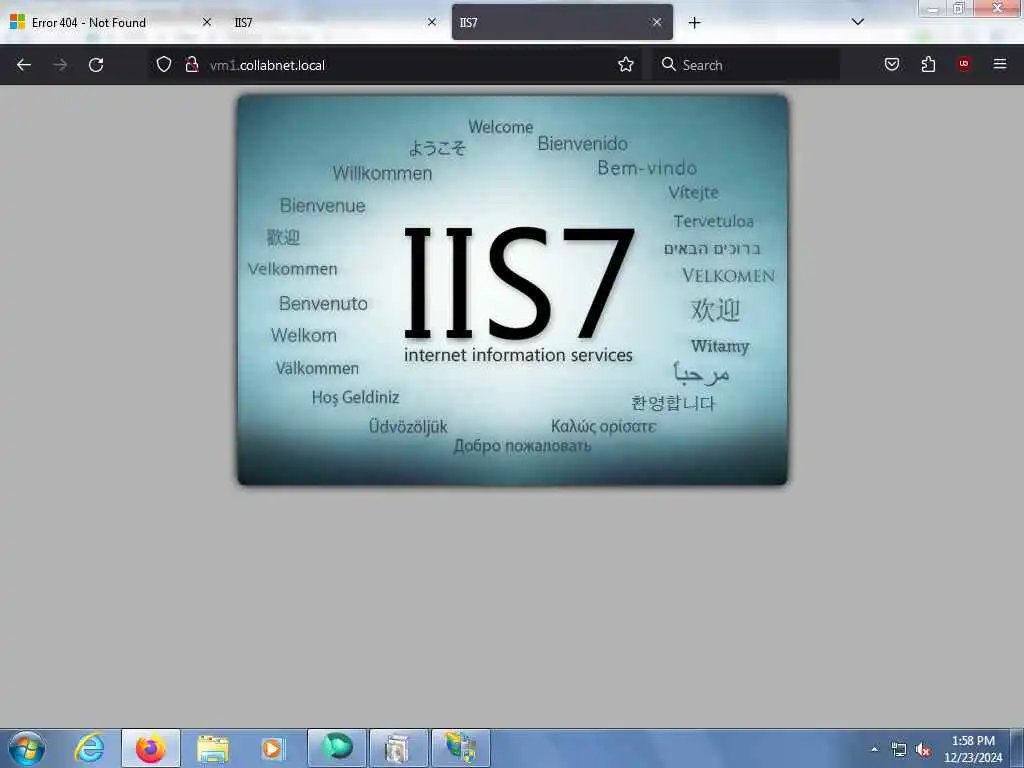The image size is (1024, 768).
Task: Go back to the previous page
Action: 24,65
